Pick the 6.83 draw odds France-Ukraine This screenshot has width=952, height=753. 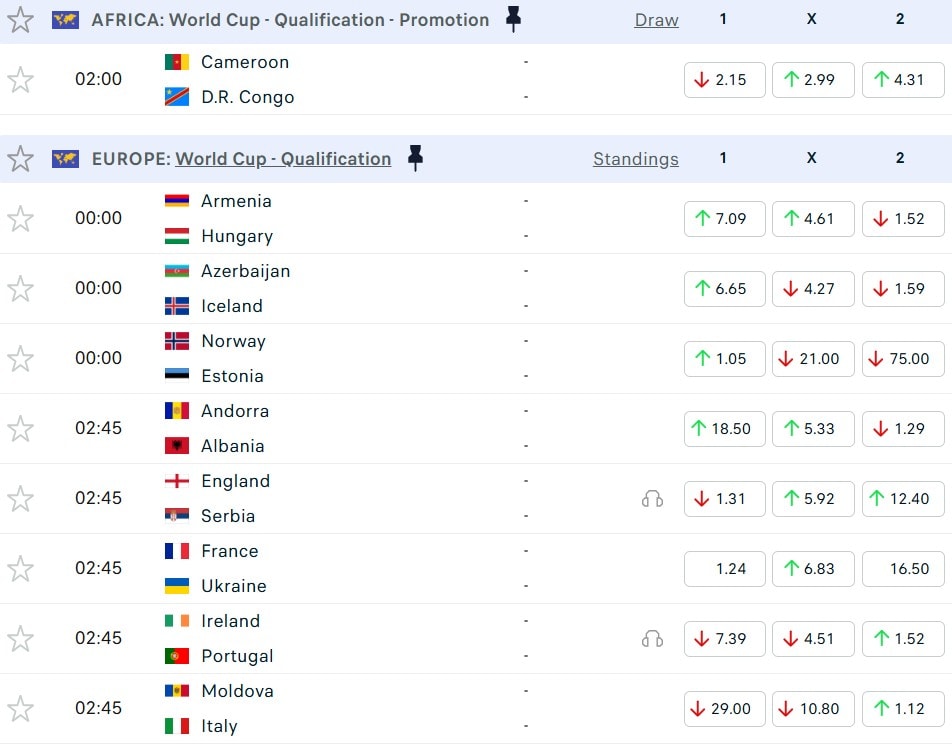pos(811,568)
